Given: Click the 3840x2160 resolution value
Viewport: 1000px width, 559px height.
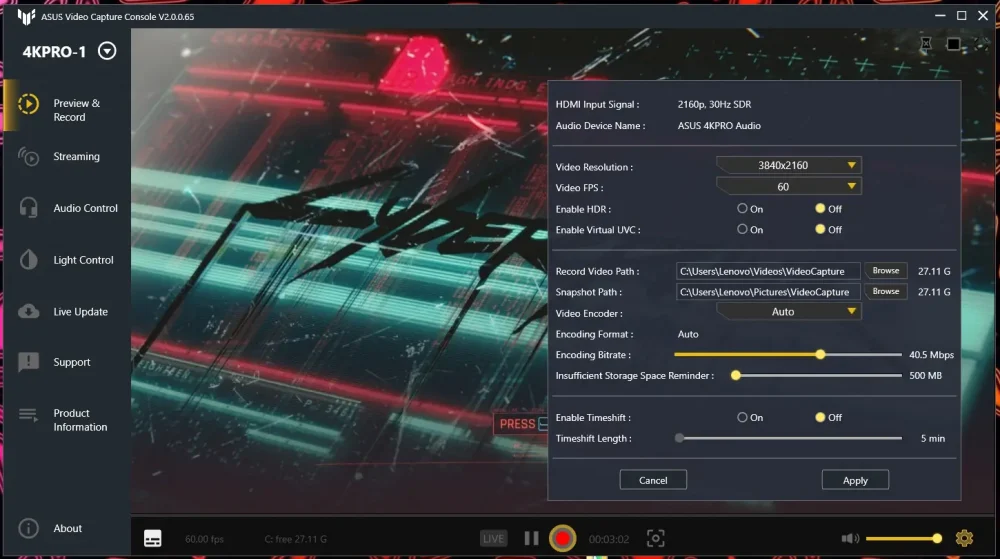Looking at the screenshot, I should pos(783,165).
